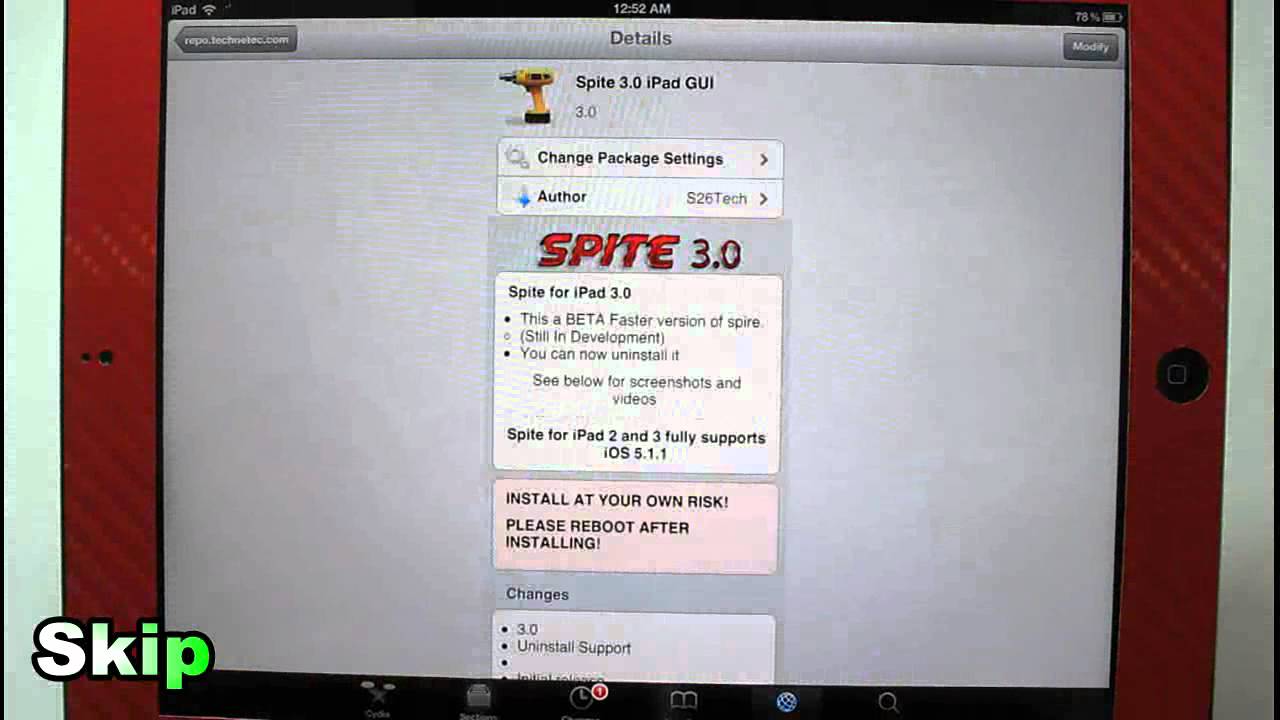The image size is (1280, 720).
Task: Tap the 'PLEASE REBOOT AFTER INSTALLING!' text
Action: coord(597,535)
